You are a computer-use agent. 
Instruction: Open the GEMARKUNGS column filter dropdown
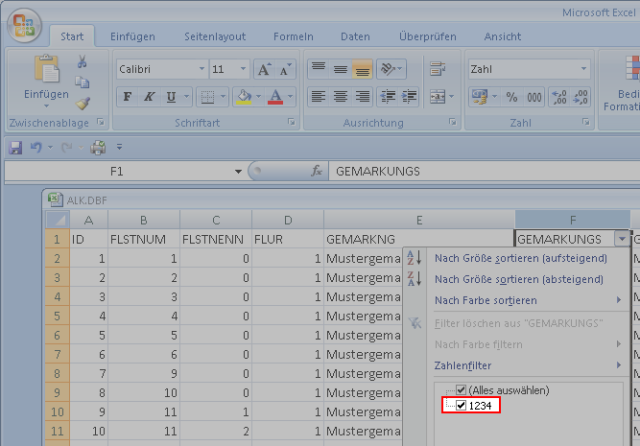tap(623, 239)
